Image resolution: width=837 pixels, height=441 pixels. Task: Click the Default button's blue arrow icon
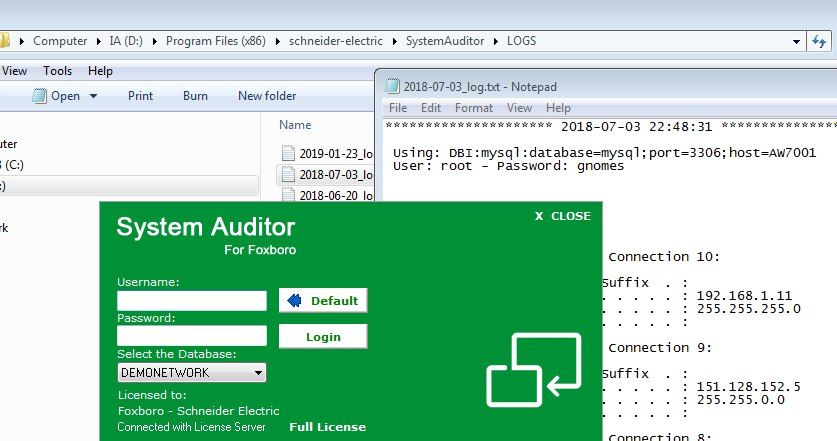click(x=294, y=301)
